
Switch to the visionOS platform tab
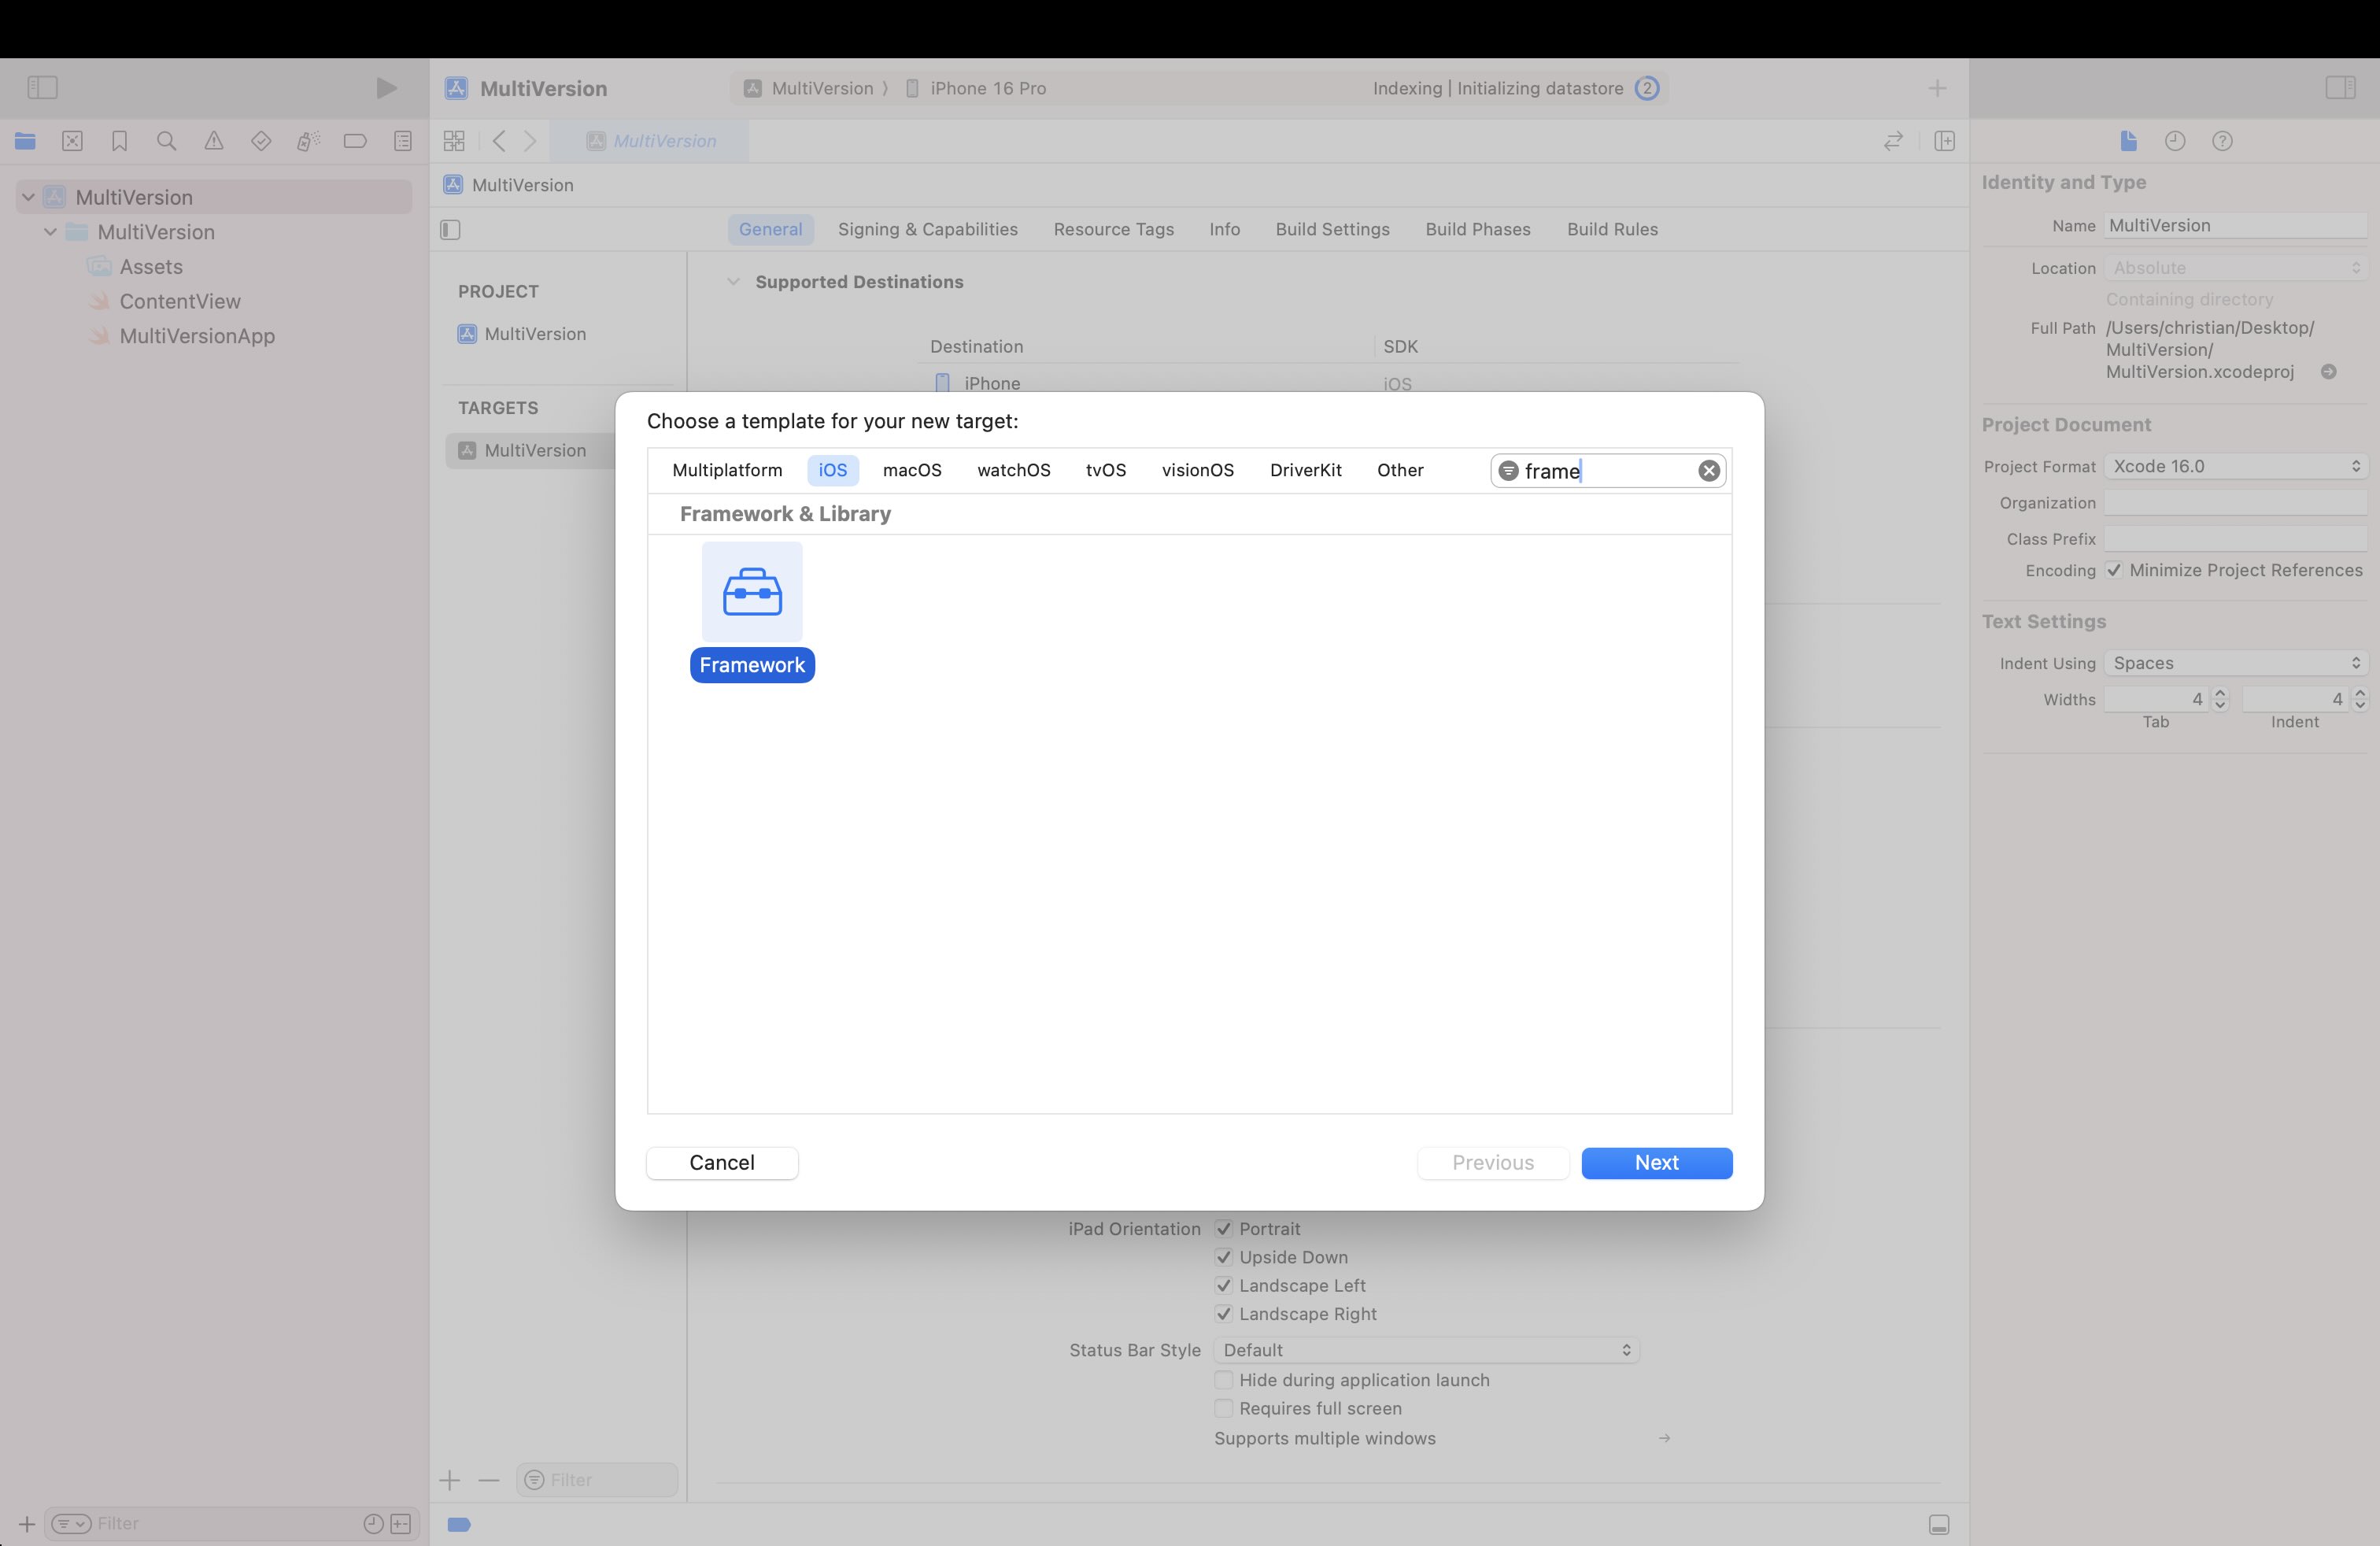point(1198,470)
